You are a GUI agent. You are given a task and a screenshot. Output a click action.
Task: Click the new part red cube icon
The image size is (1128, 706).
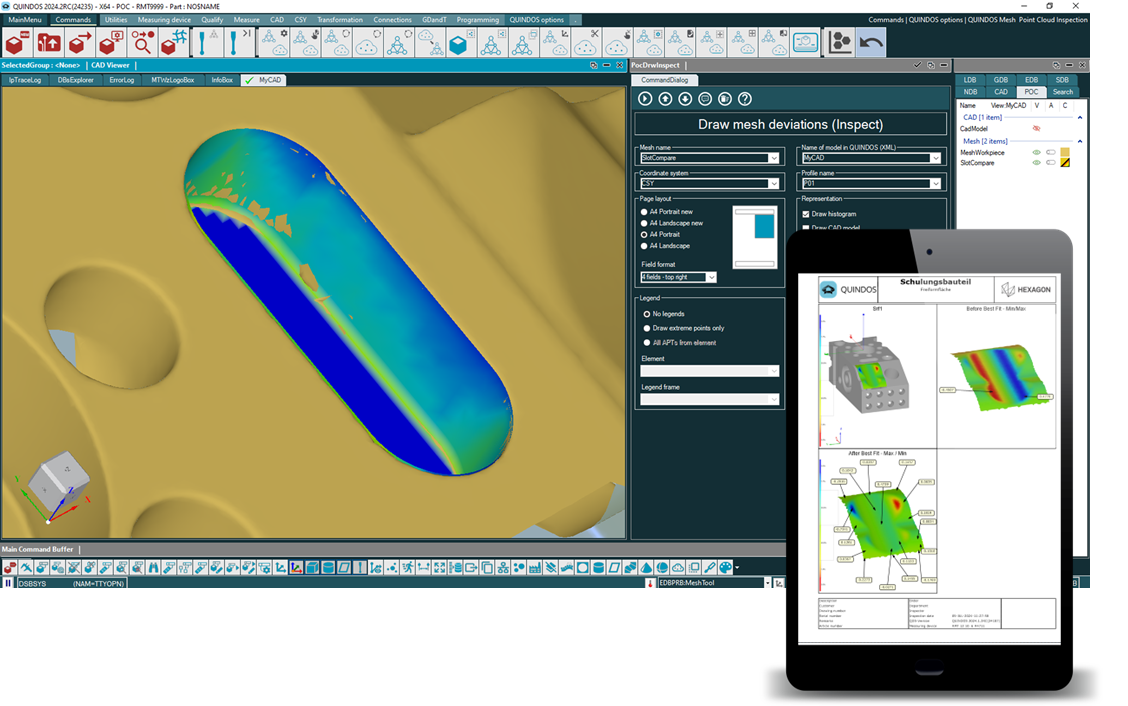[x=17, y=43]
